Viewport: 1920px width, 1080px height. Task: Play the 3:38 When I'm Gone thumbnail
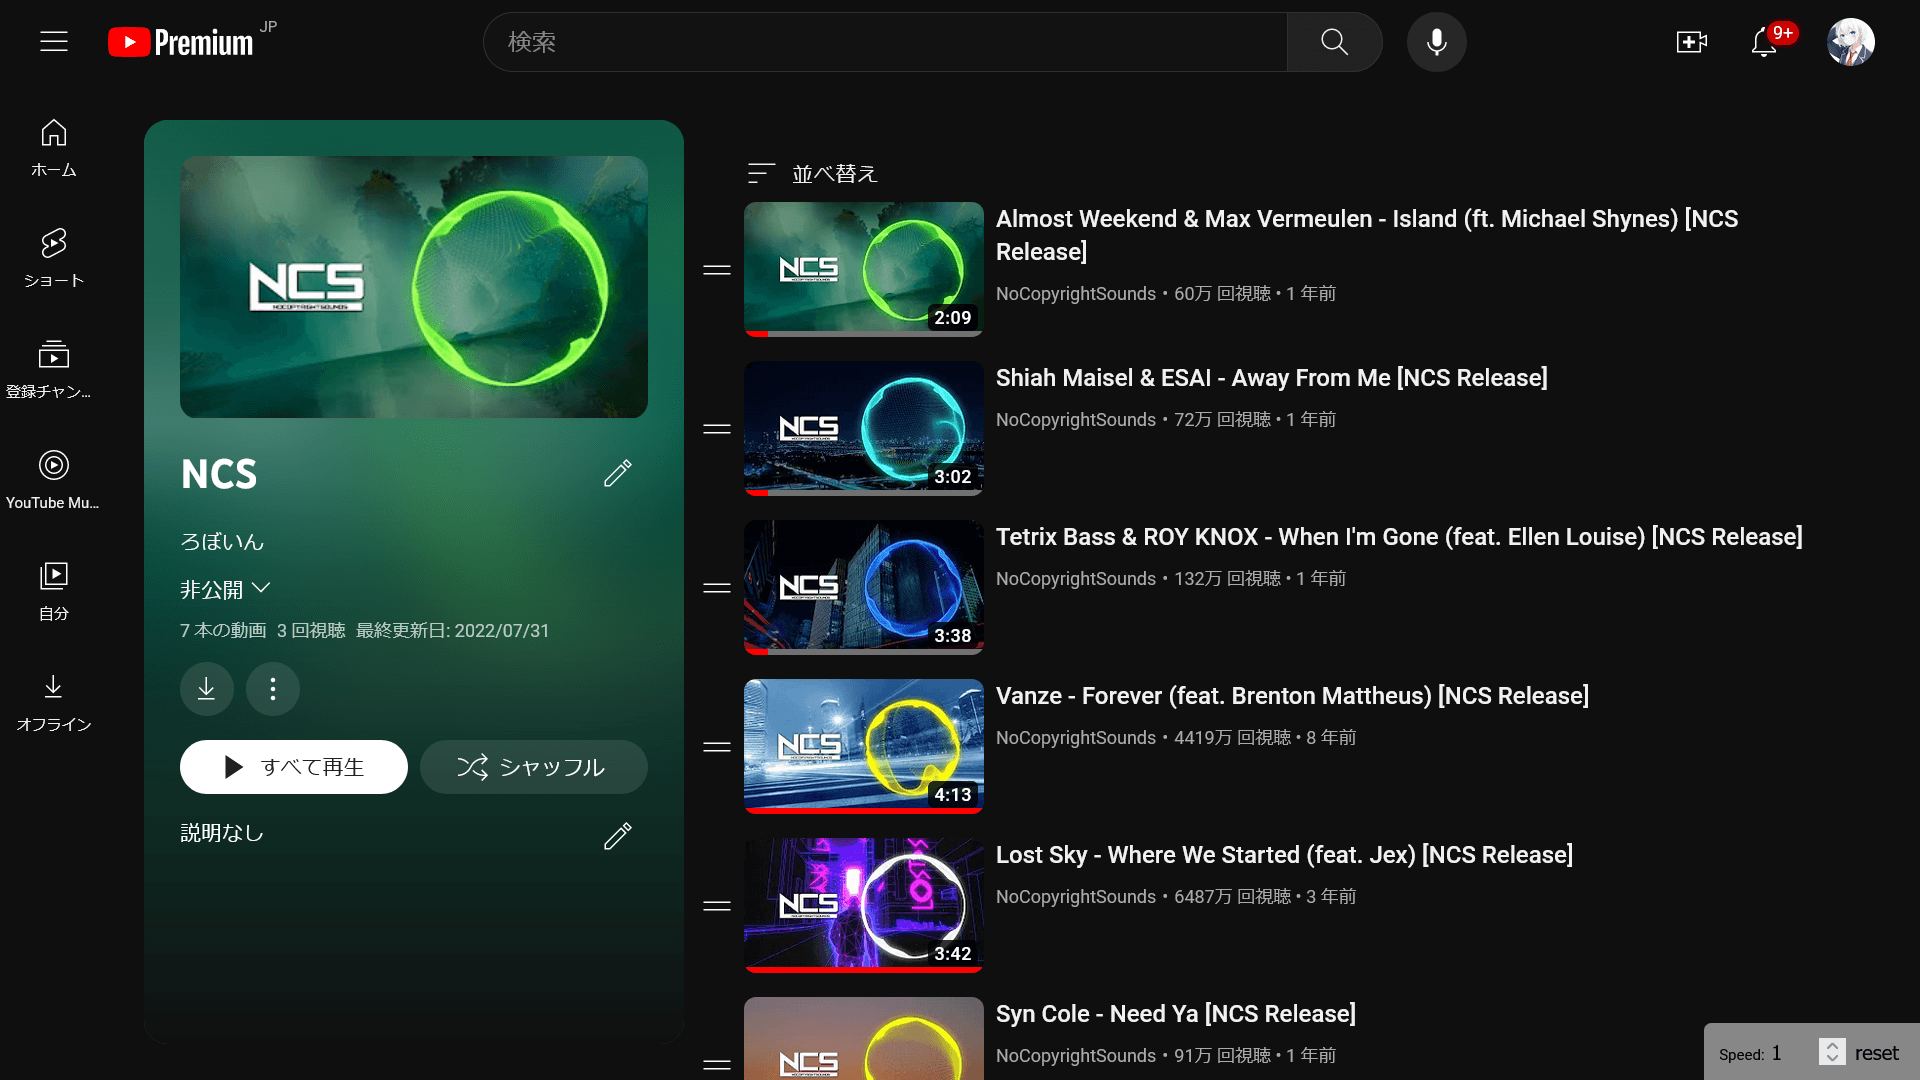[864, 587]
